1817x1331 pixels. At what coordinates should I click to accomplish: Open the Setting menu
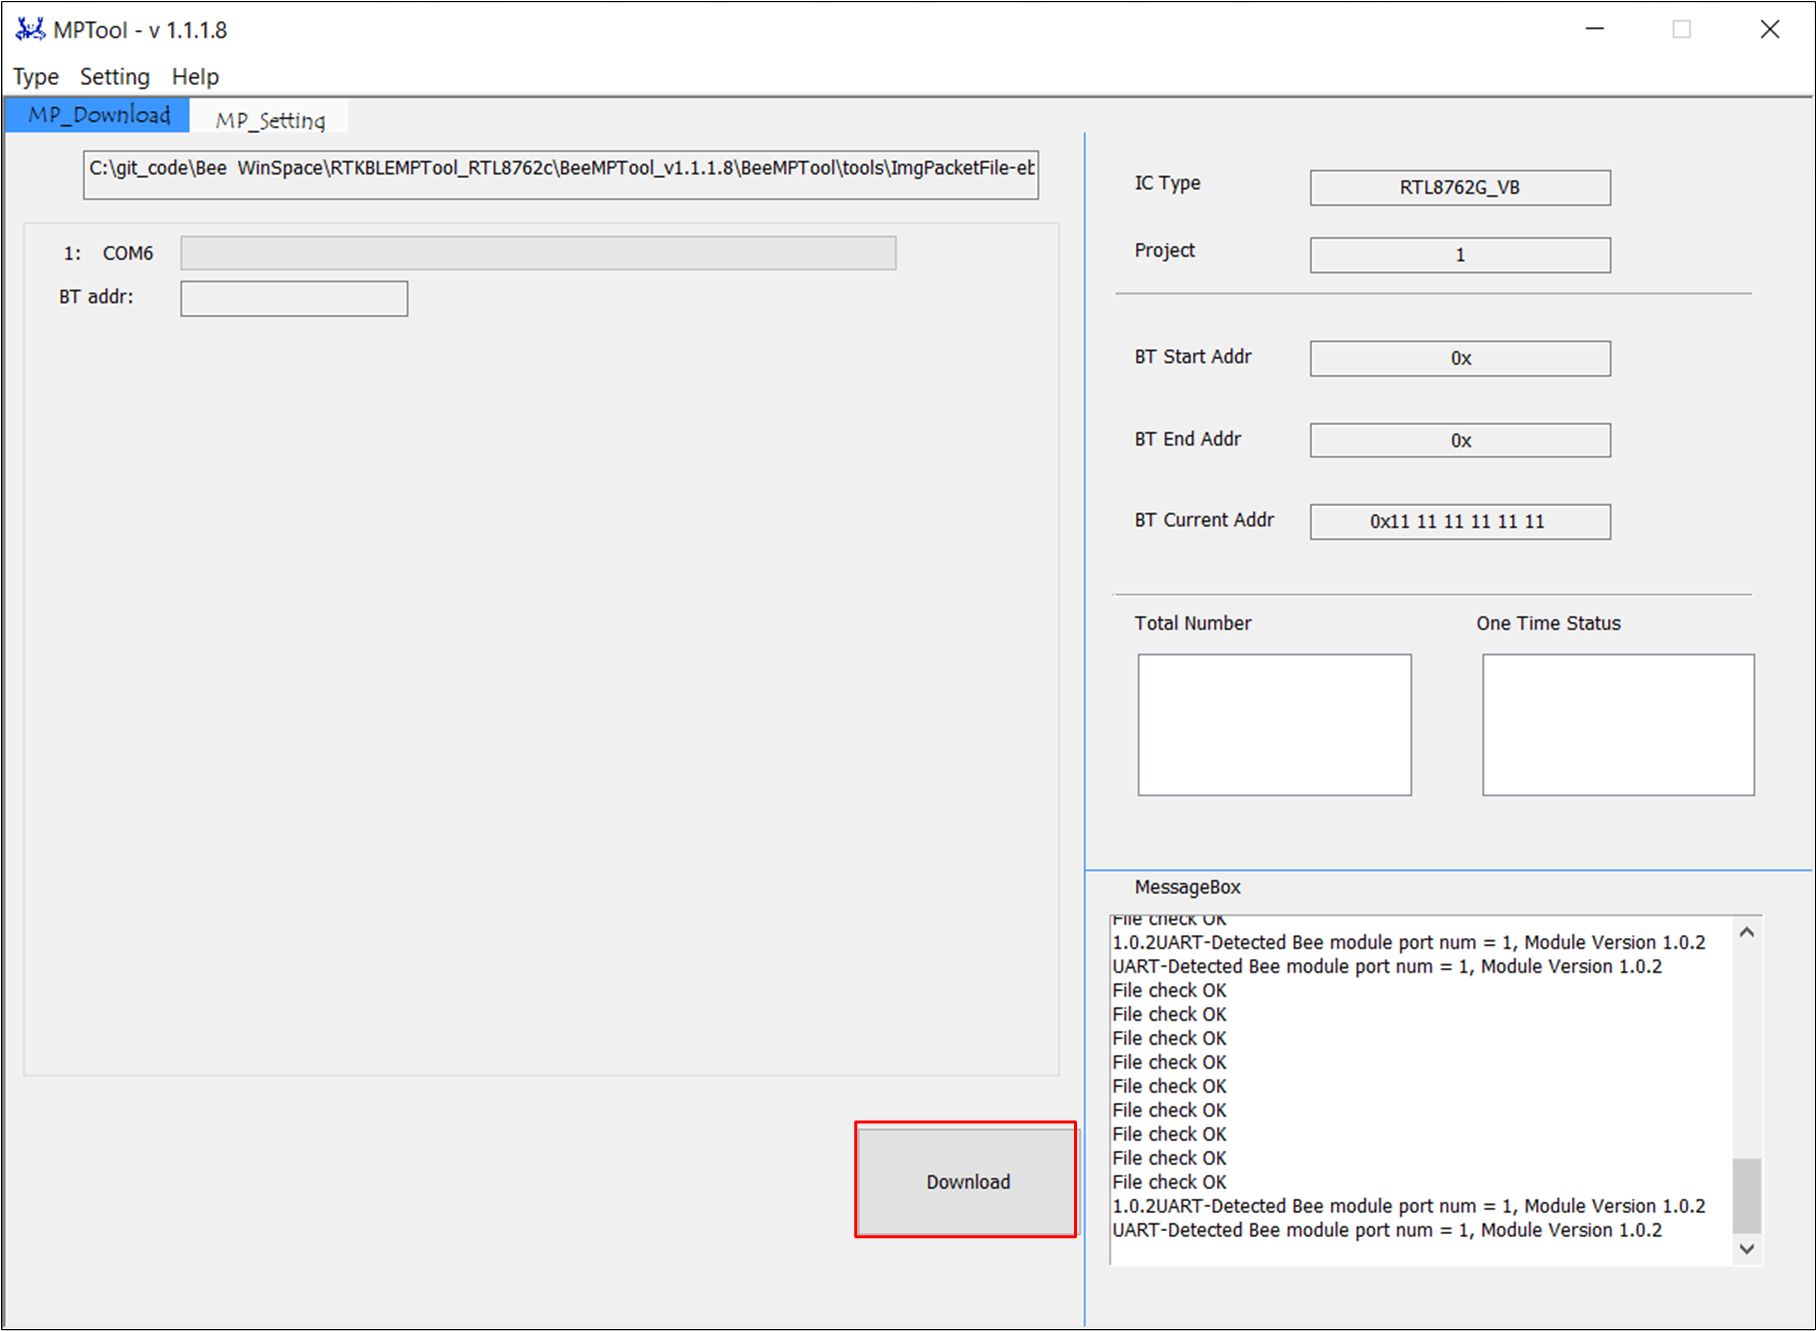(x=115, y=77)
